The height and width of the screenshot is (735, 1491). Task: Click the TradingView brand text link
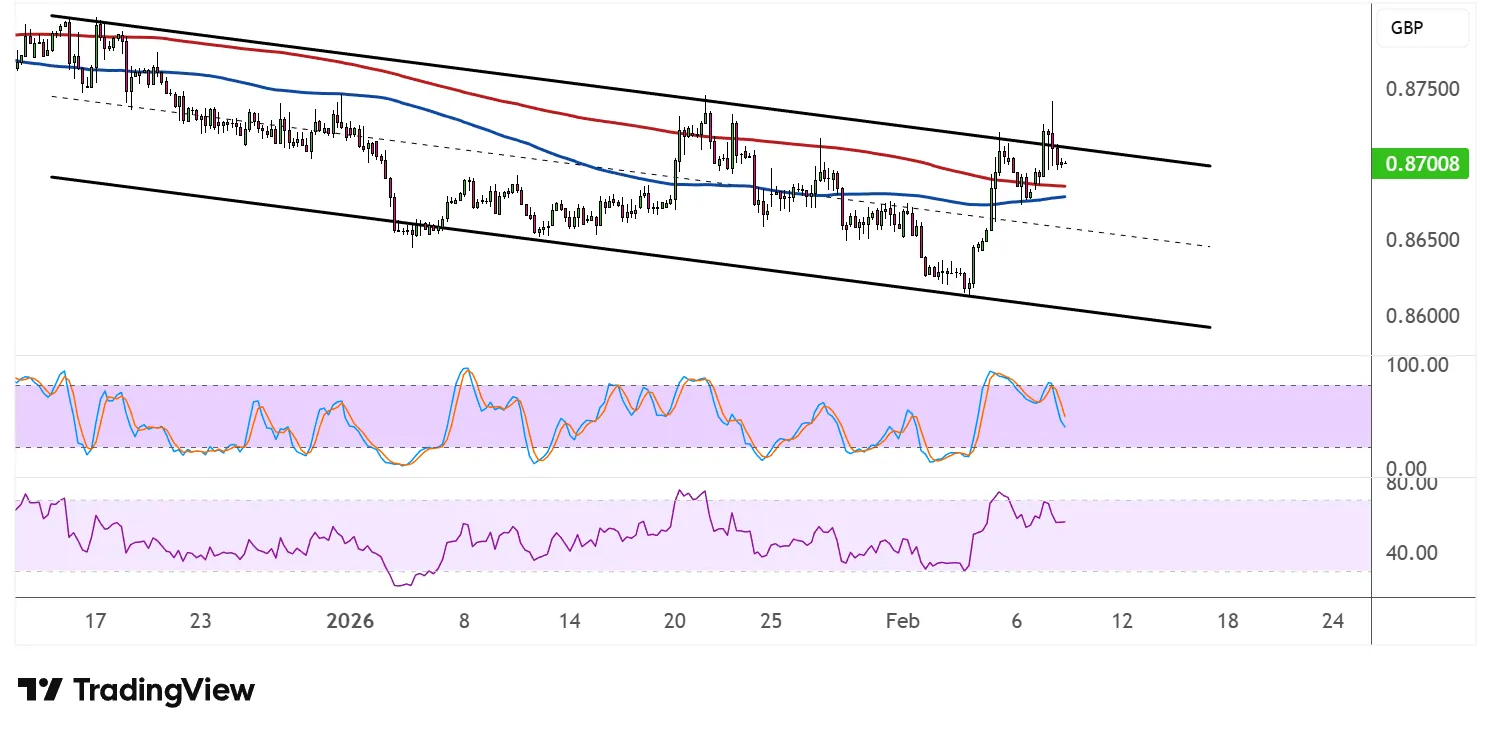[164, 690]
